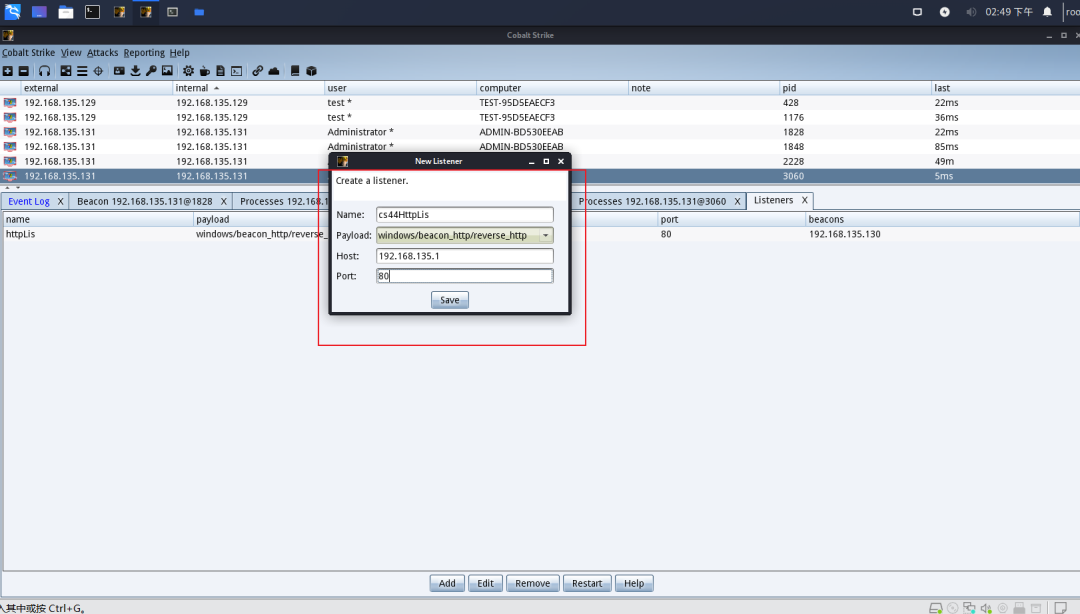The height and width of the screenshot is (614, 1080).
Task: Open credentials view toolbar icon
Action: [x=119, y=71]
